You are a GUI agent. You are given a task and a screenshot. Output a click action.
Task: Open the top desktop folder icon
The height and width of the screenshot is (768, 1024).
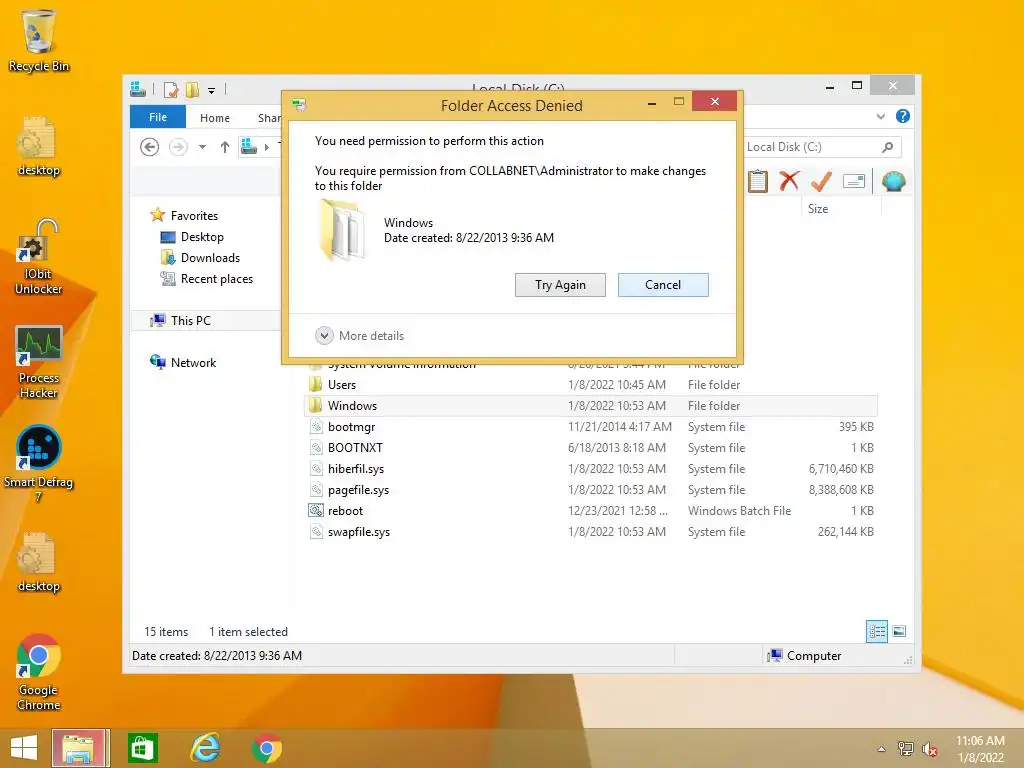click(38, 146)
